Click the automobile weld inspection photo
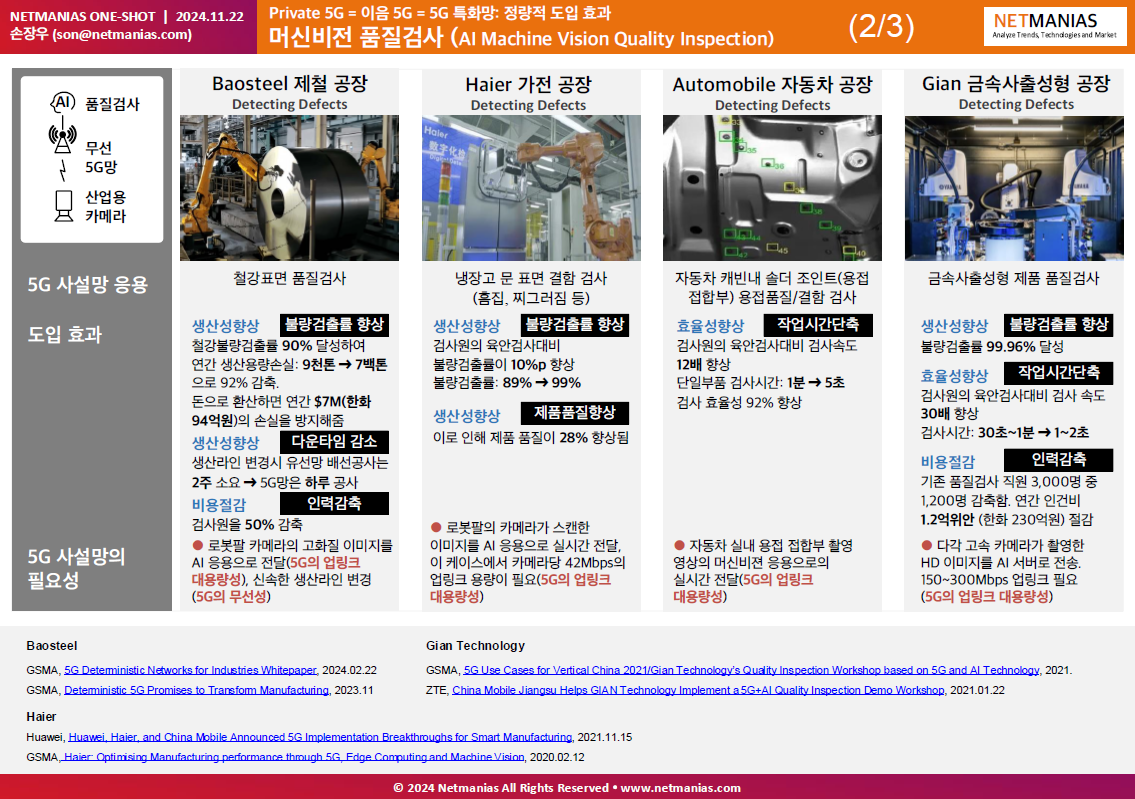This screenshot has width=1135, height=799. point(772,188)
